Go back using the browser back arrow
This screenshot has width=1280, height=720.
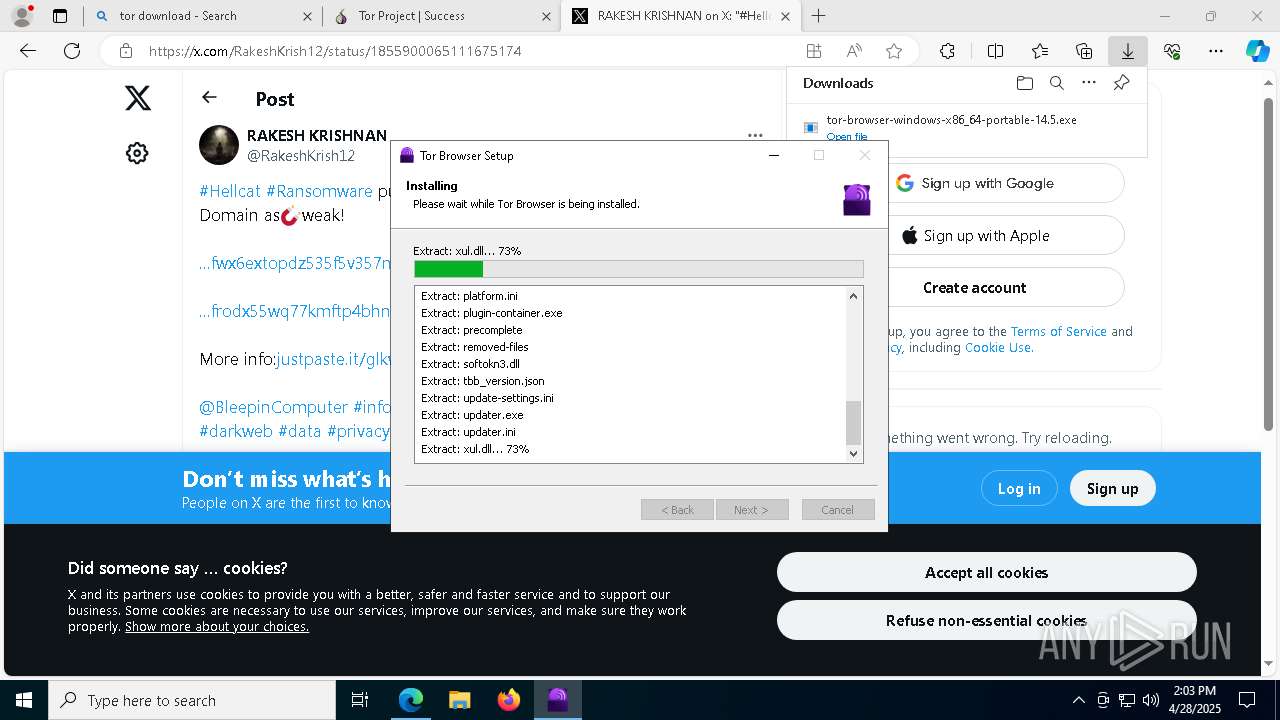tap(28, 51)
